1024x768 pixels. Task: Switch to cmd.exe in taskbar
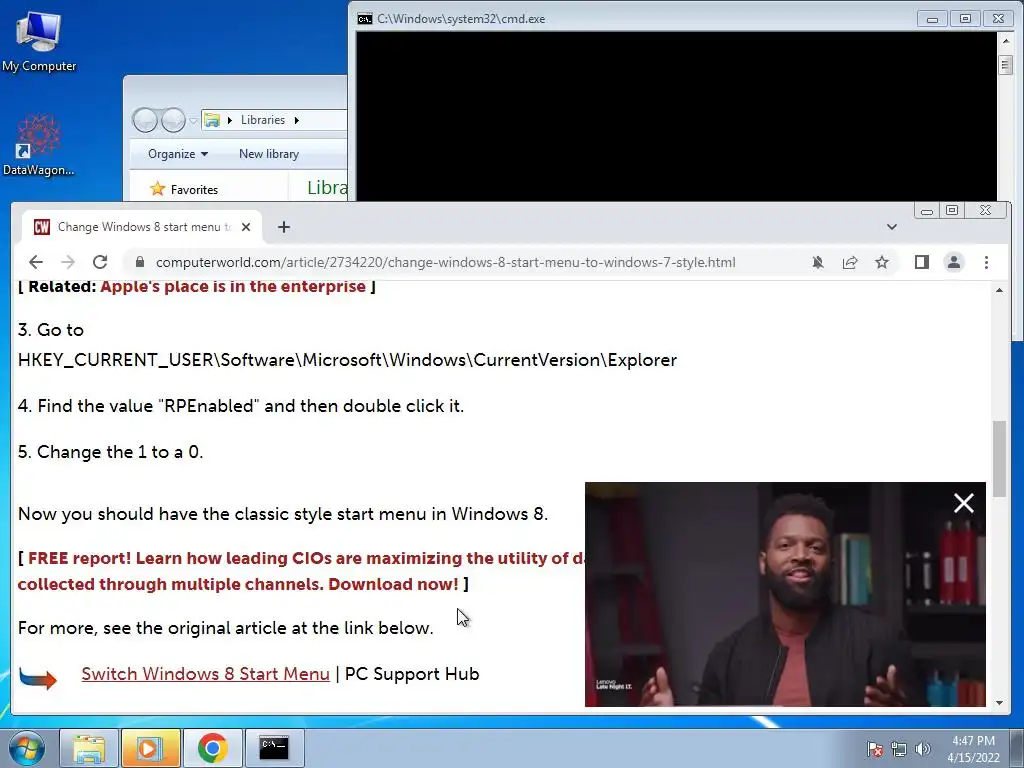coord(274,748)
